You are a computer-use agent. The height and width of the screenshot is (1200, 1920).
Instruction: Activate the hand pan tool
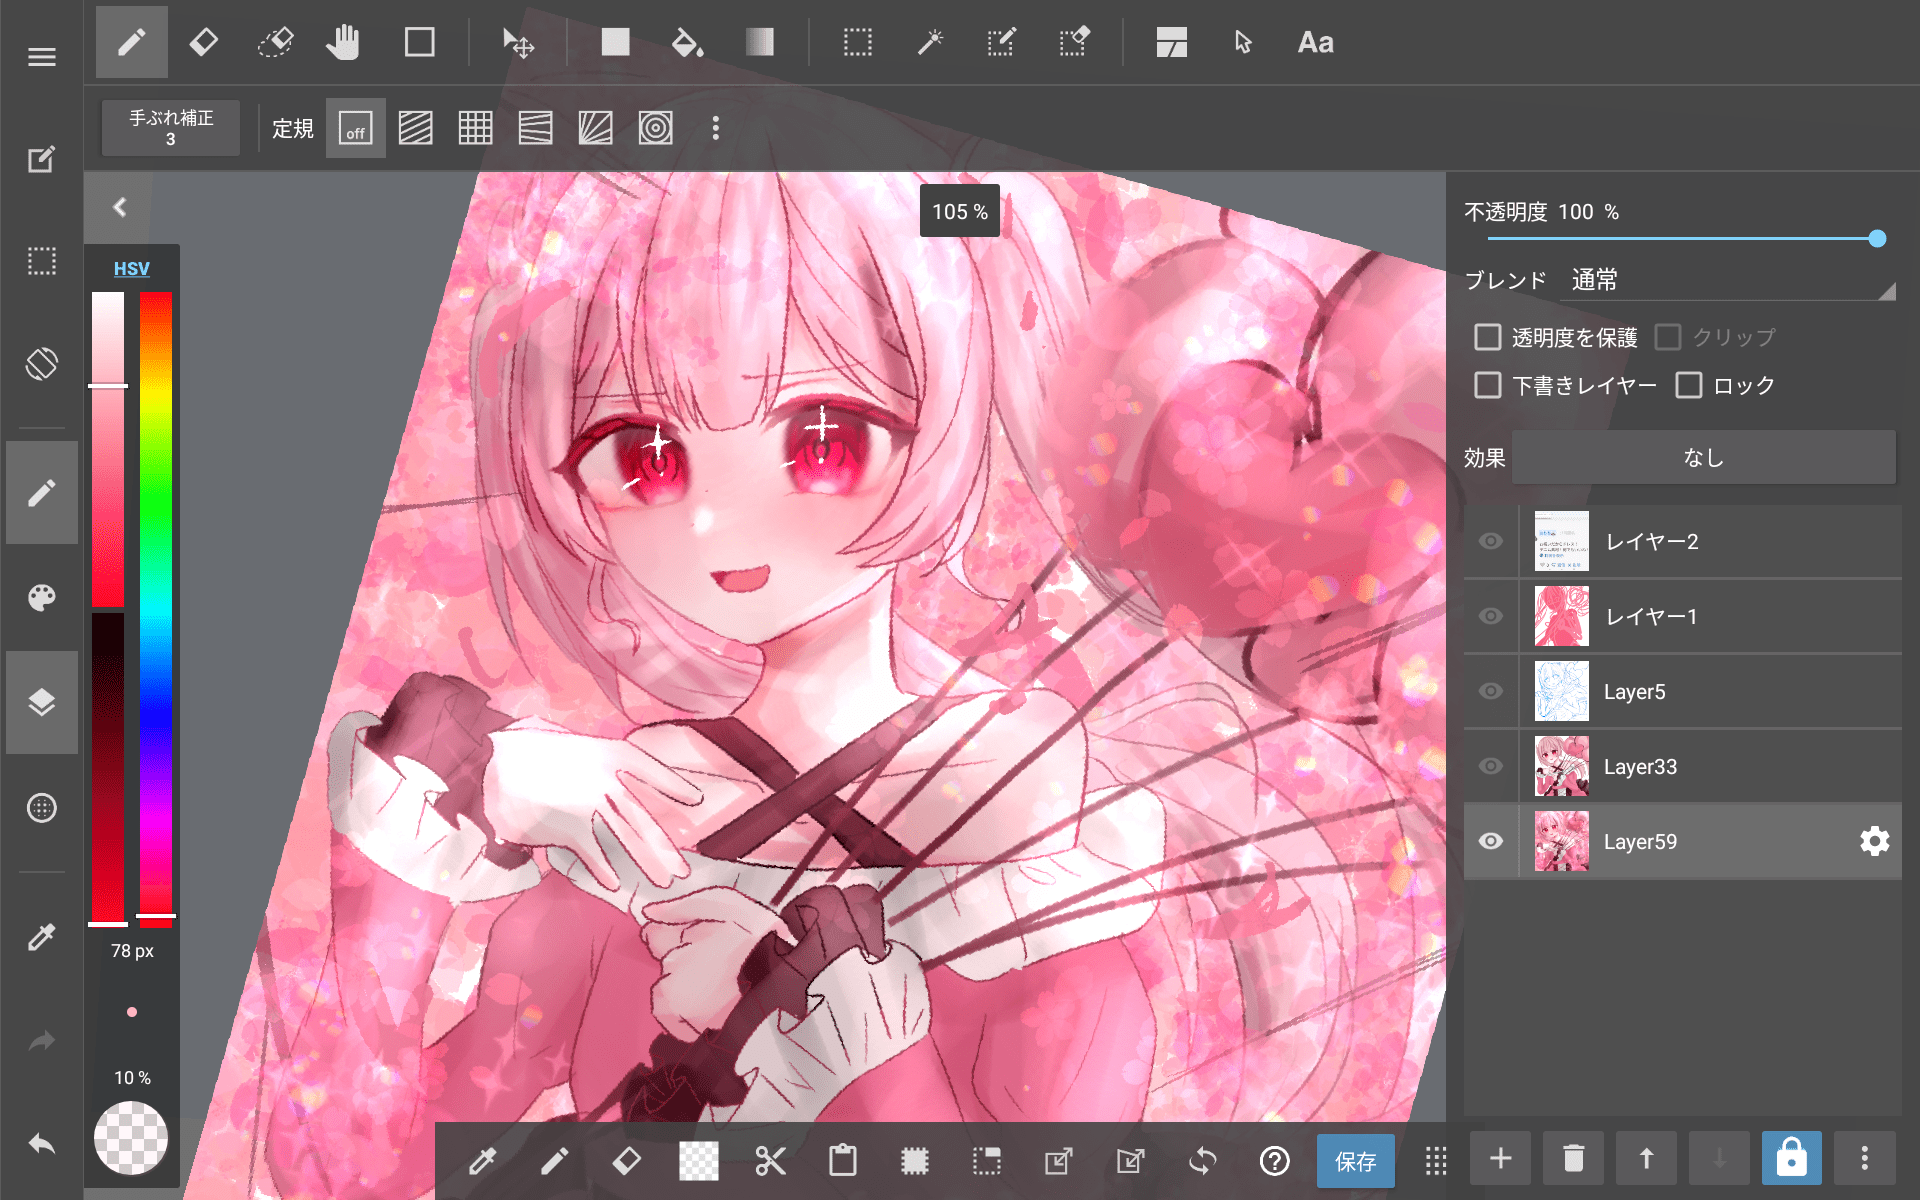pyautogui.click(x=343, y=43)
